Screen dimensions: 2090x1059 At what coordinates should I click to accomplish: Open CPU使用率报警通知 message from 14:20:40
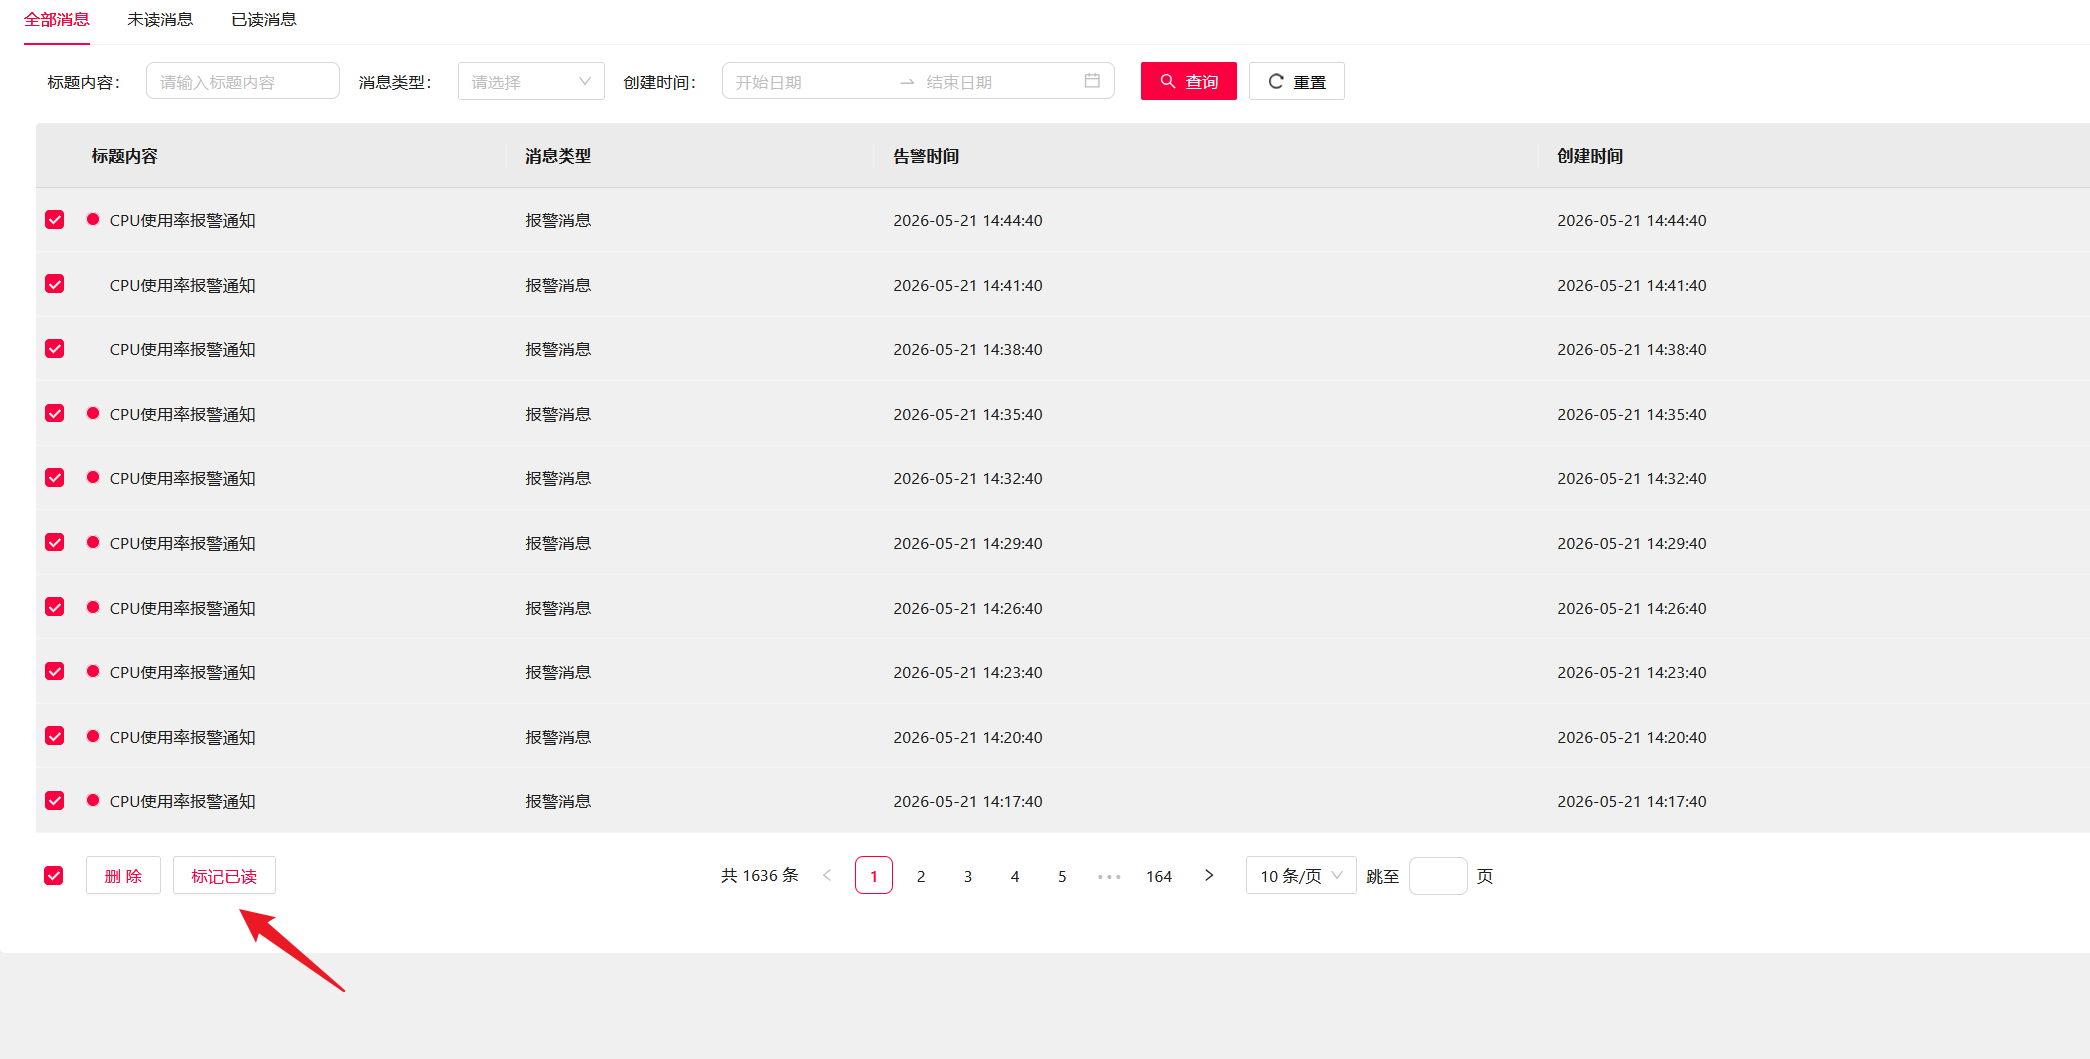tap(183, 737)
